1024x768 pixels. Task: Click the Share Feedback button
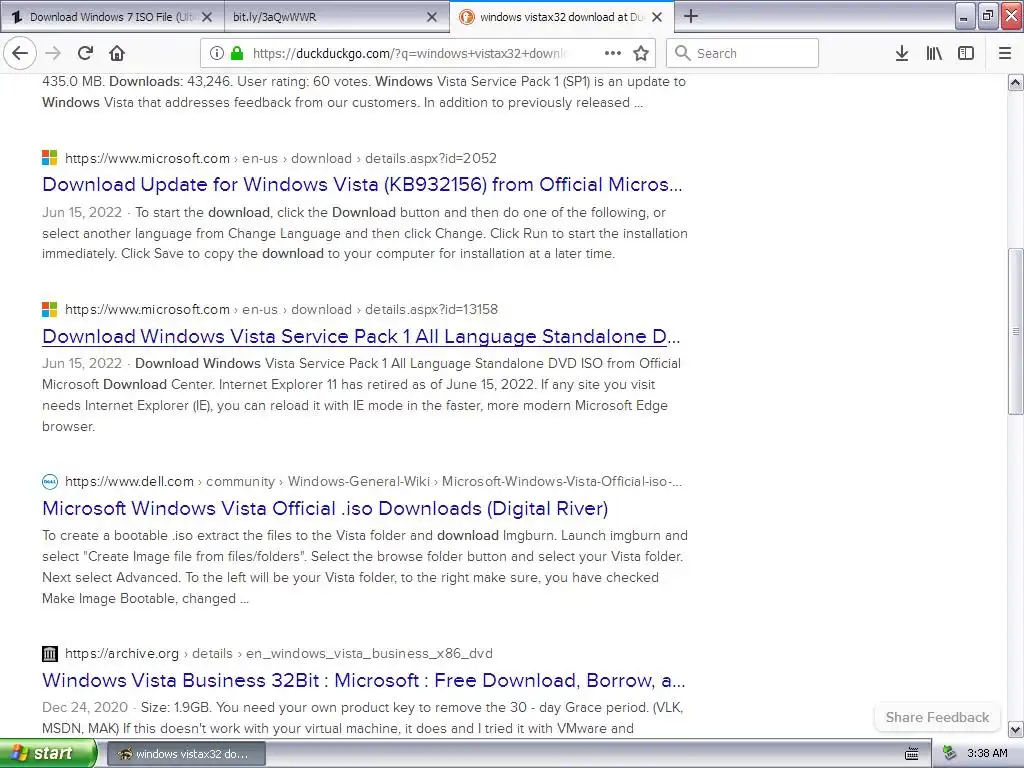(937, 717)
